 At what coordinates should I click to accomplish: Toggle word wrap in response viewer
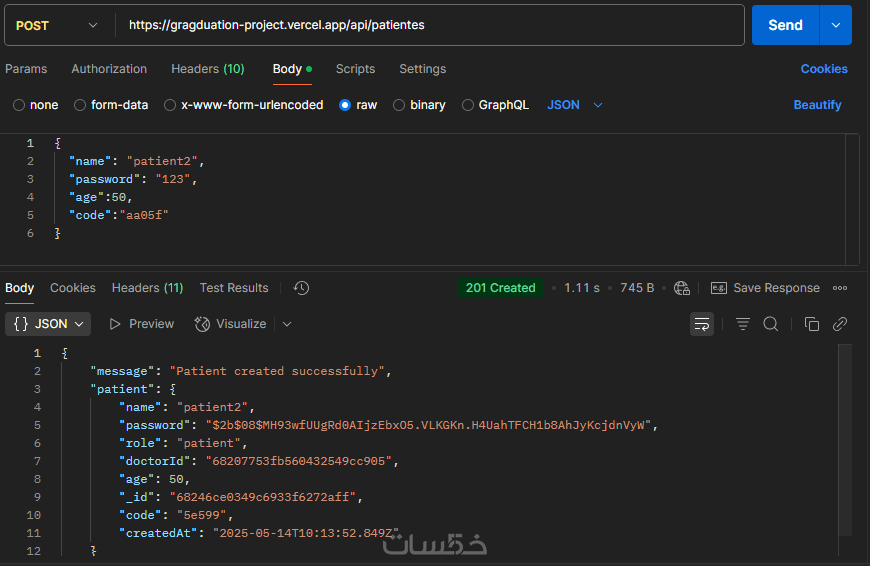coord(702,324)
